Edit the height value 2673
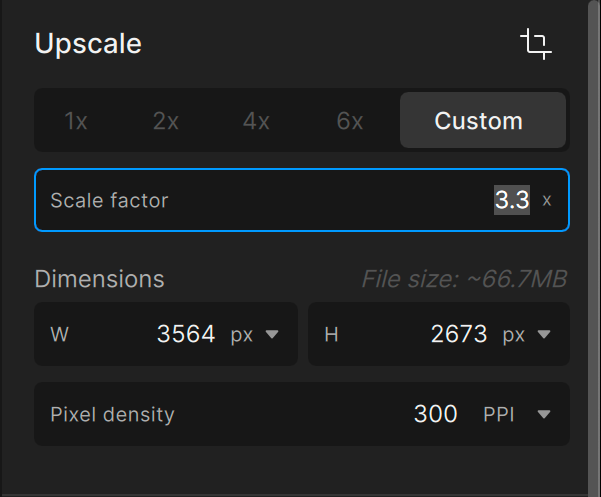601x497 pixels. tap(459, 334)
